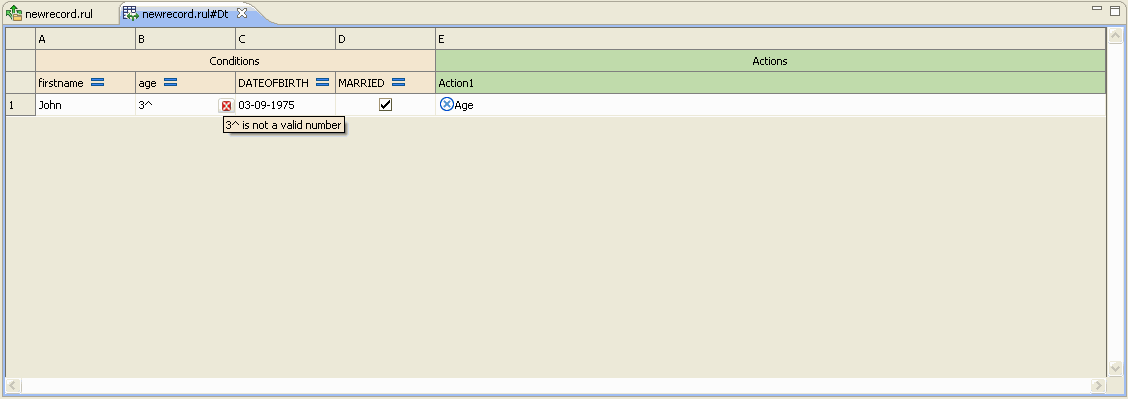The image size is (1128, 399).
Task: Click the newrecord.rul rule file icon
Action: pos(14,14)
